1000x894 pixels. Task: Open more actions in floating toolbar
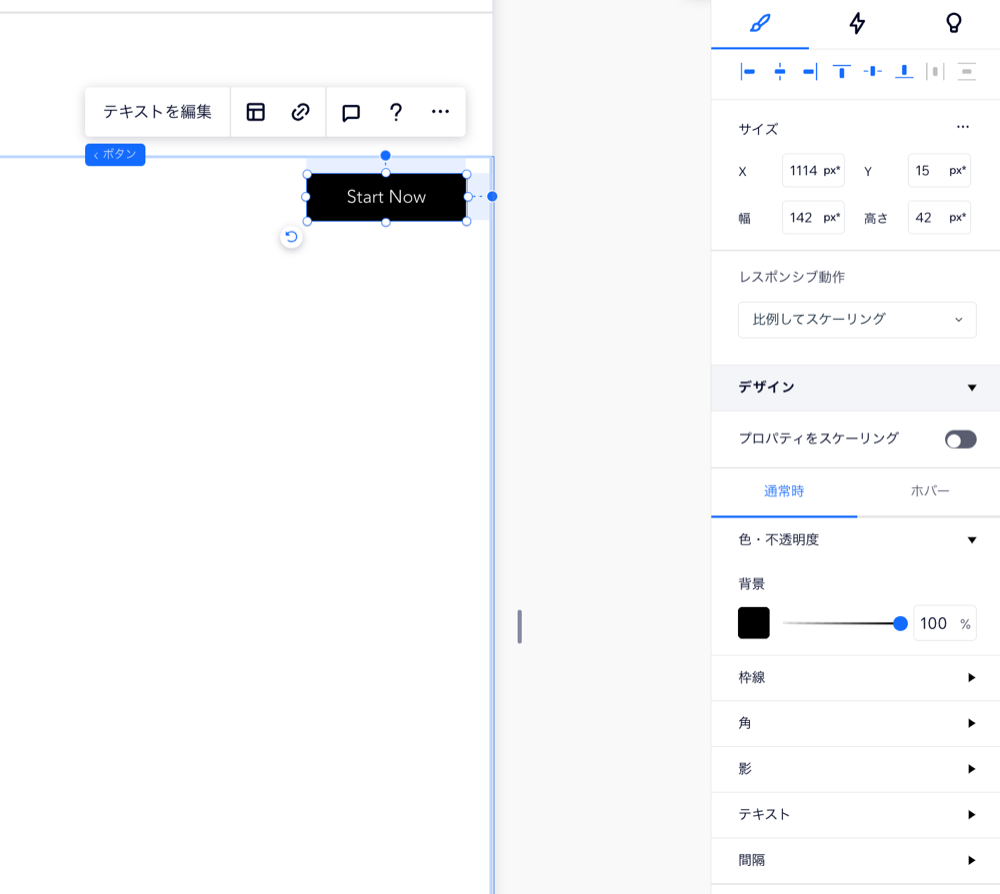coord(440,112)
